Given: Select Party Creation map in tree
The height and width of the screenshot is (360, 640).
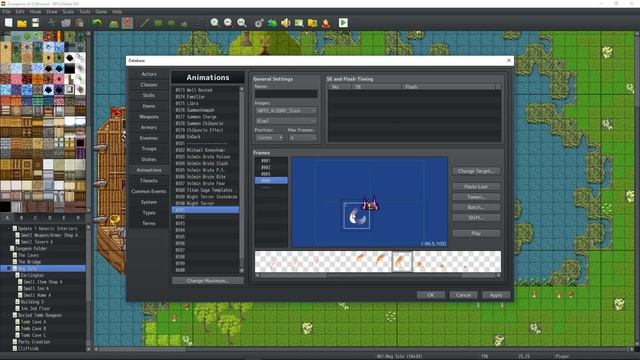Looking at the screenshot, I should [34, 342].
